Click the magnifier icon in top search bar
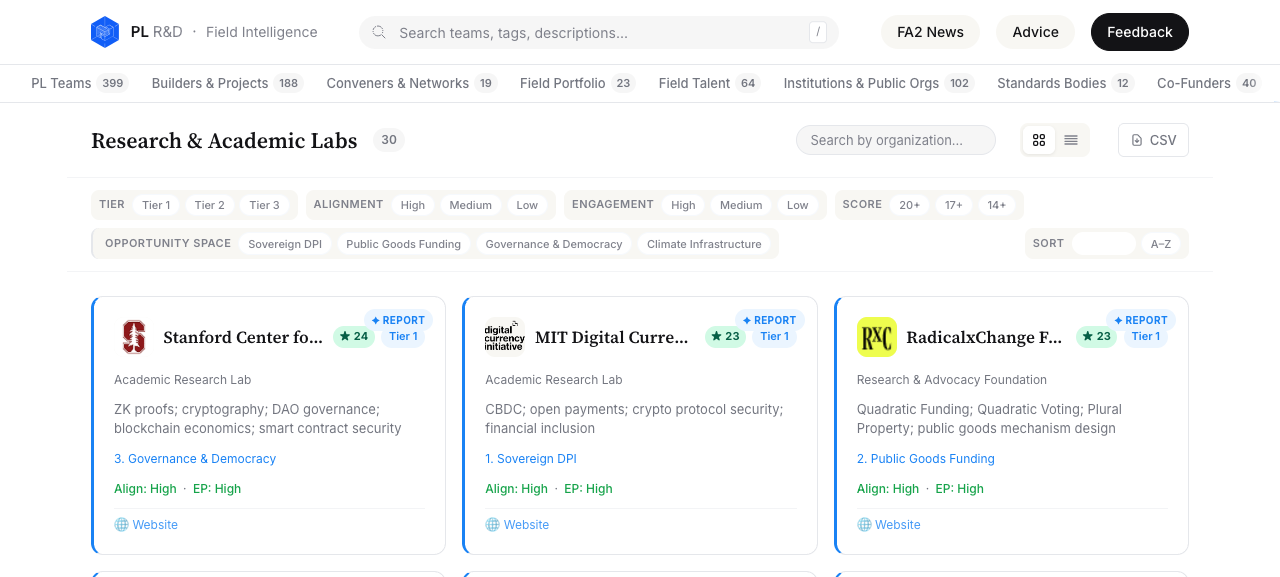 379,32
